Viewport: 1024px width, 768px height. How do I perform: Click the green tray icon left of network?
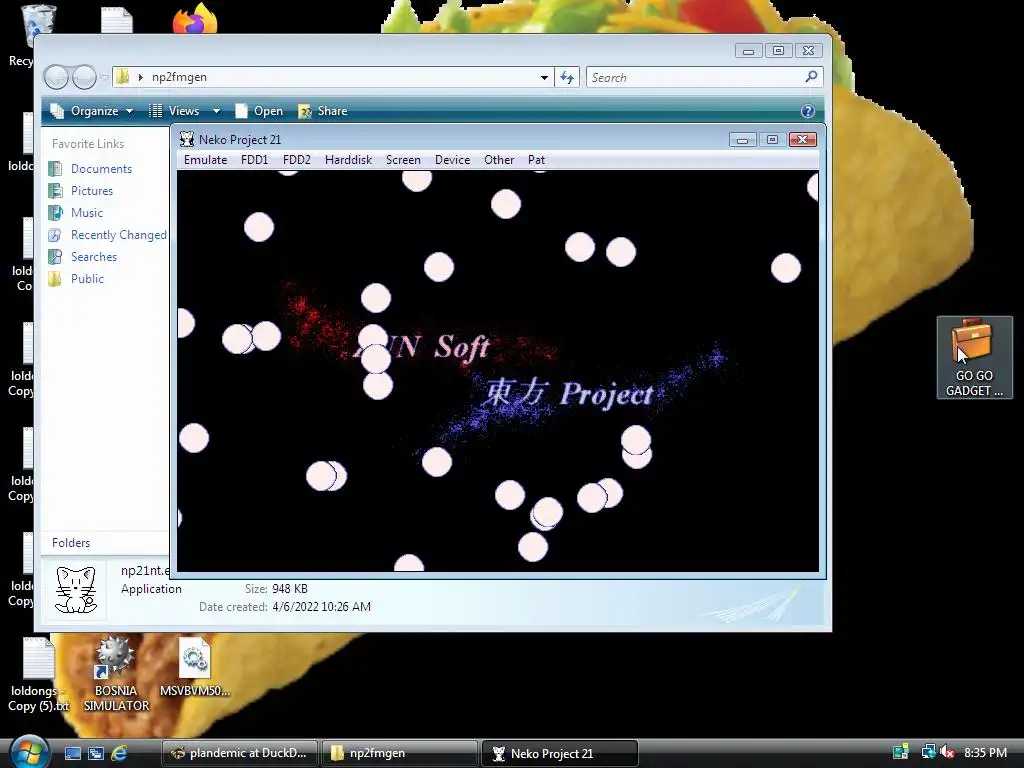click(x=901, y=752)
